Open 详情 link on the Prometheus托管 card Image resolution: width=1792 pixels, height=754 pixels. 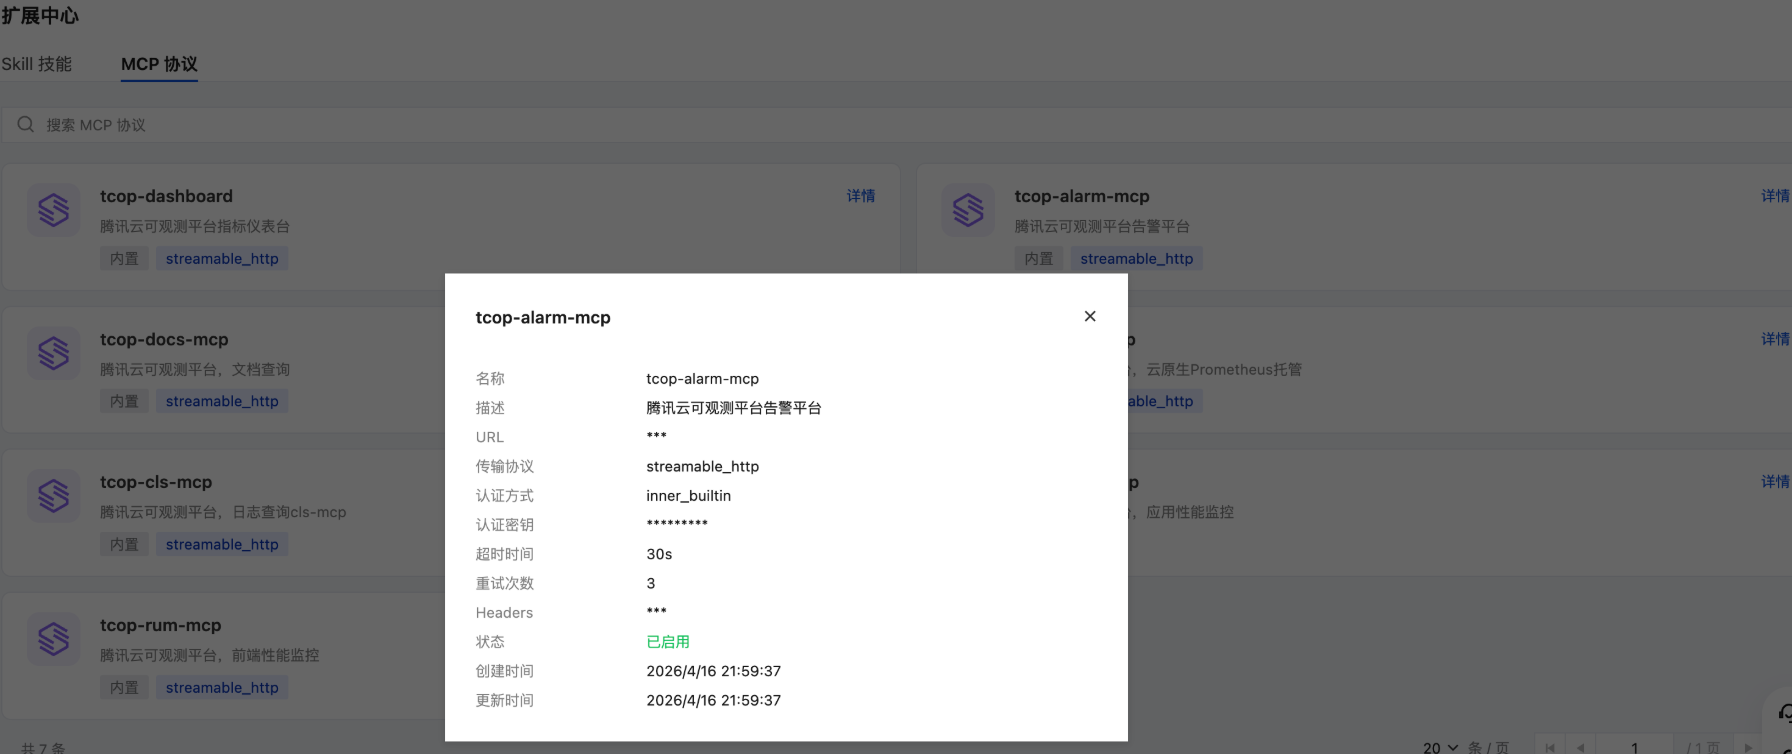[1775, 339]
